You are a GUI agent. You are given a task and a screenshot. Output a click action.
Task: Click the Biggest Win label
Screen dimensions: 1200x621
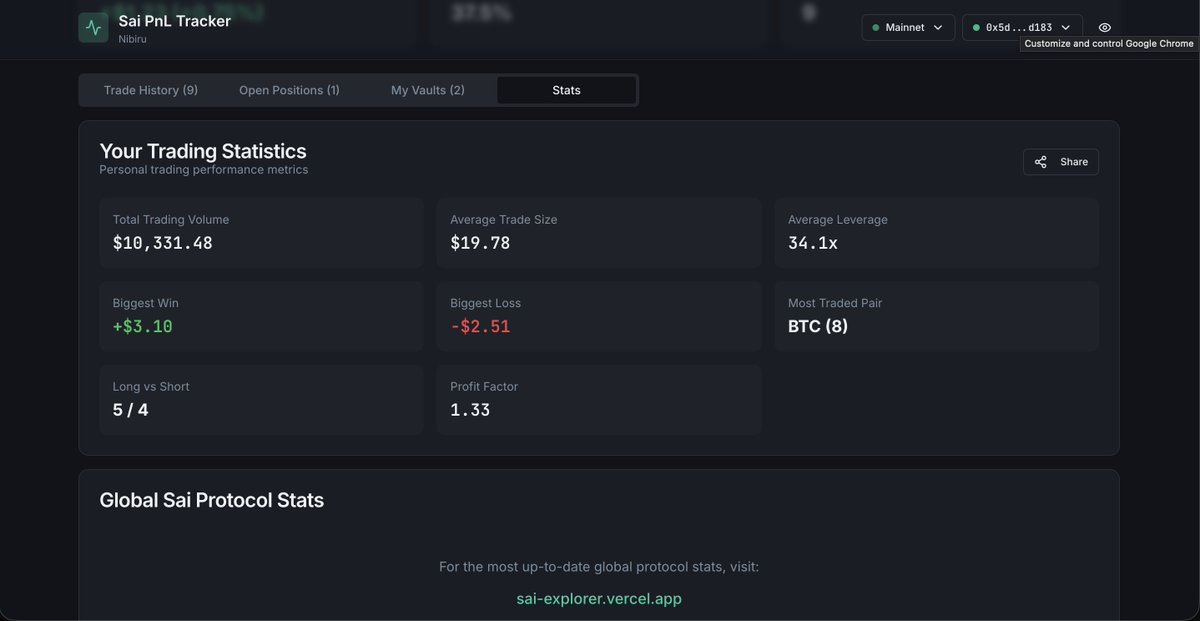pyautogui.click(x=146, y=303)
